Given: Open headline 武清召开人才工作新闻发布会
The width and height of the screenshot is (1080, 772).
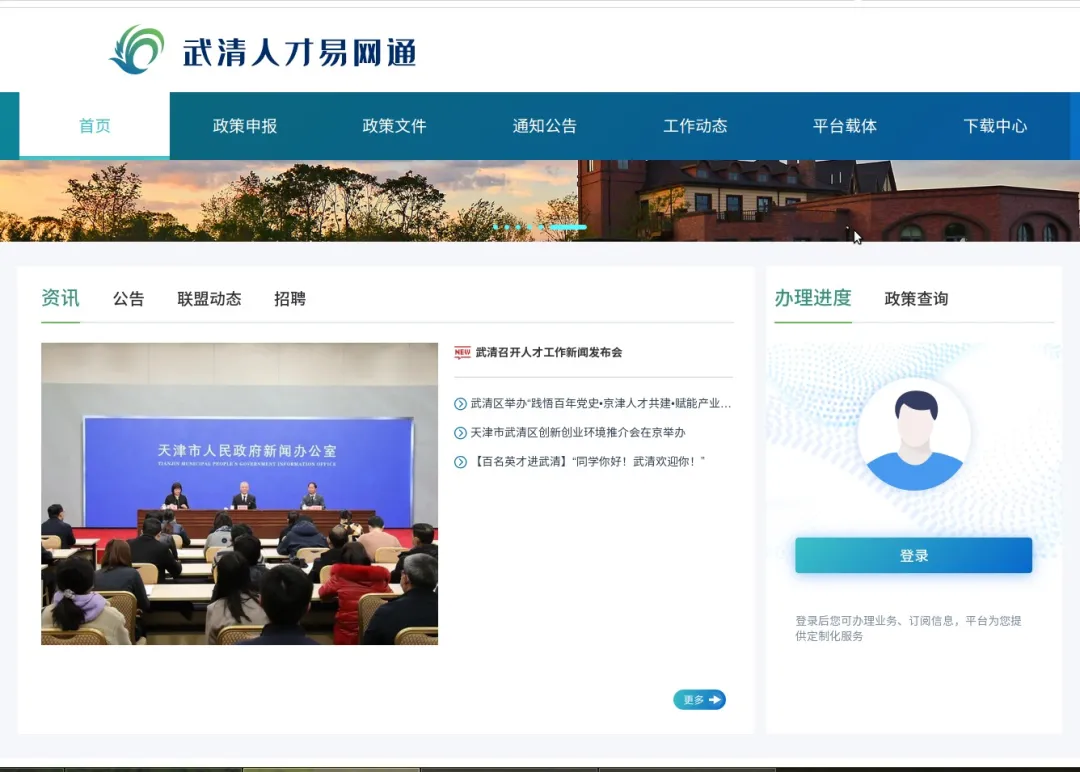Looking at the screenshot, I should [549, 353].
